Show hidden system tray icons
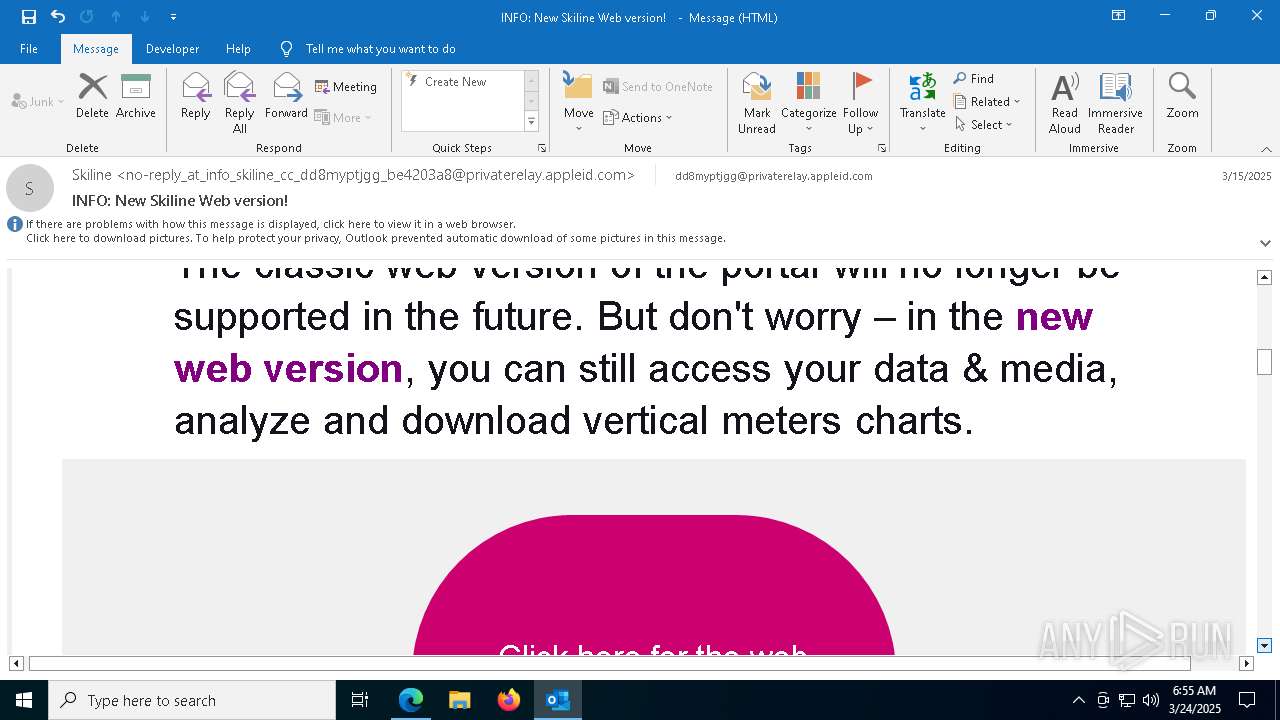Viewport: 1280px width, 720px height. pos(1078,700)
